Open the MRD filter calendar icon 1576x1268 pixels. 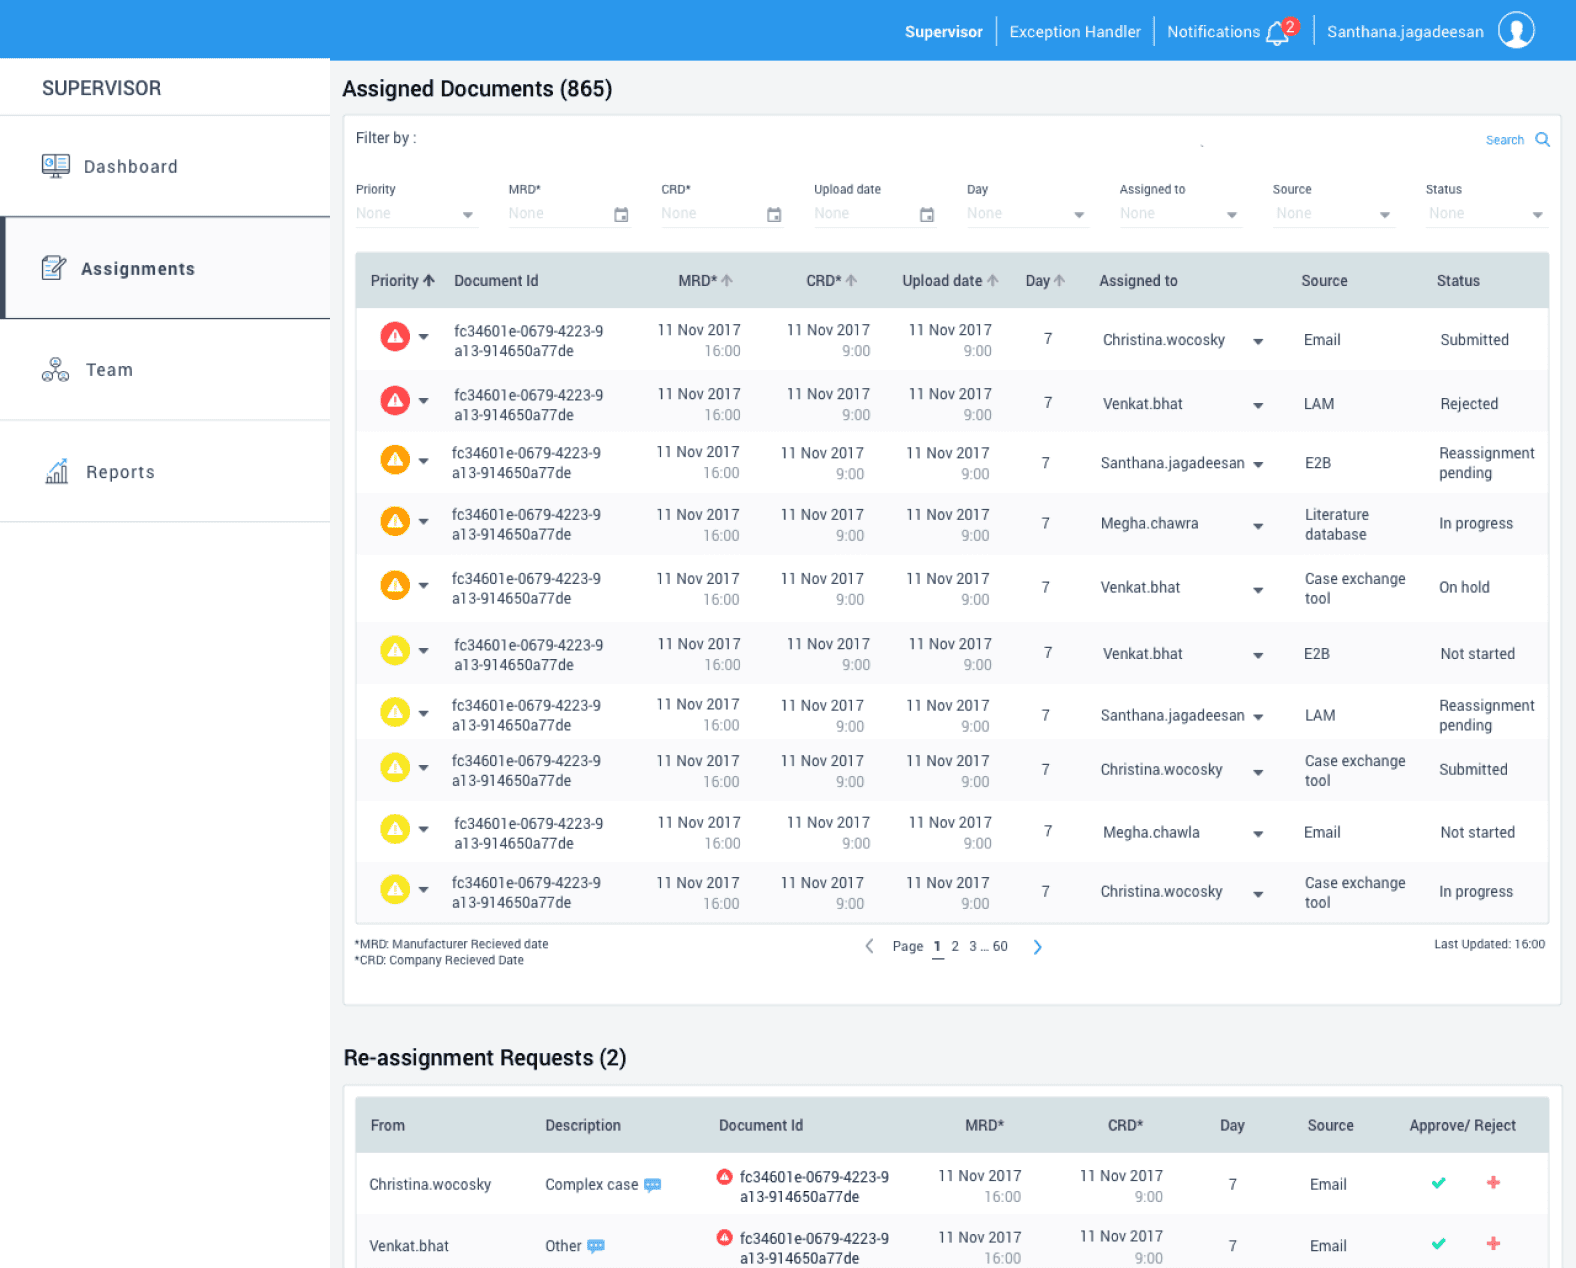pyautogui.click(x=621, y=215)
